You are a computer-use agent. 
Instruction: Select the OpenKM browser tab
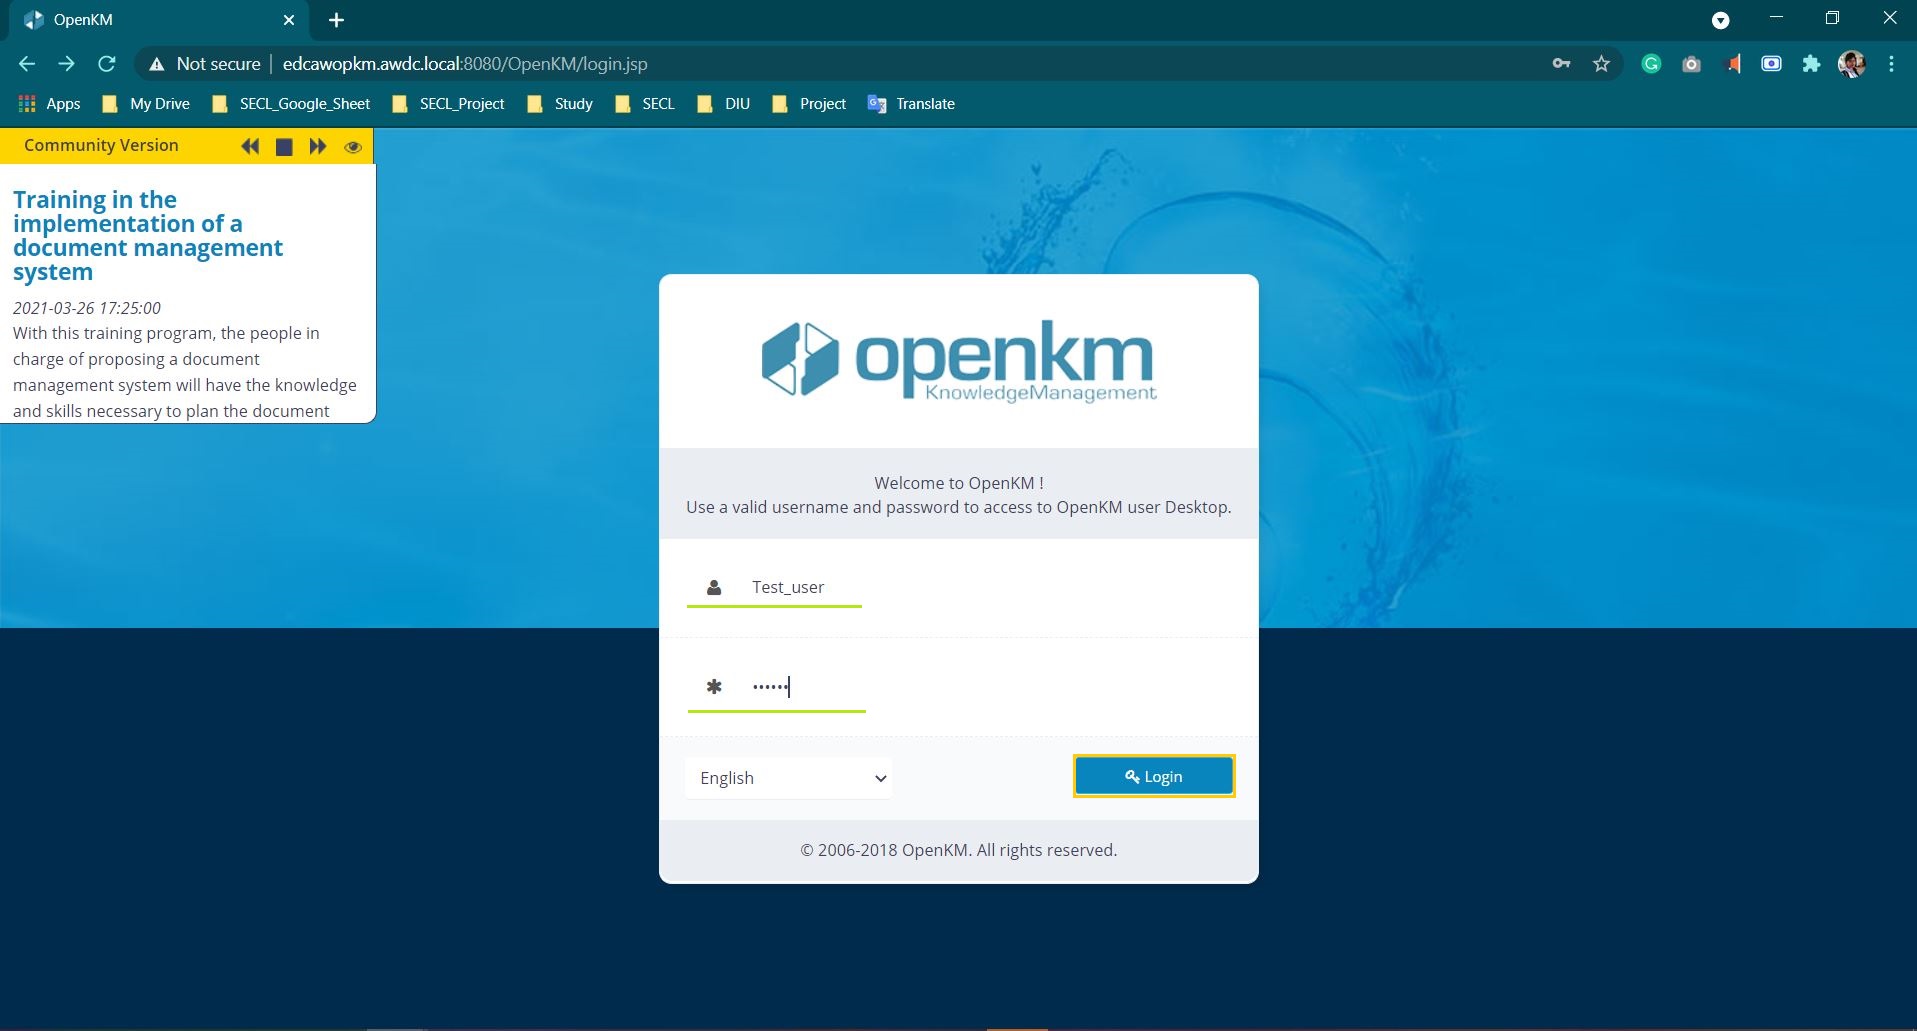tap(160, 20)
